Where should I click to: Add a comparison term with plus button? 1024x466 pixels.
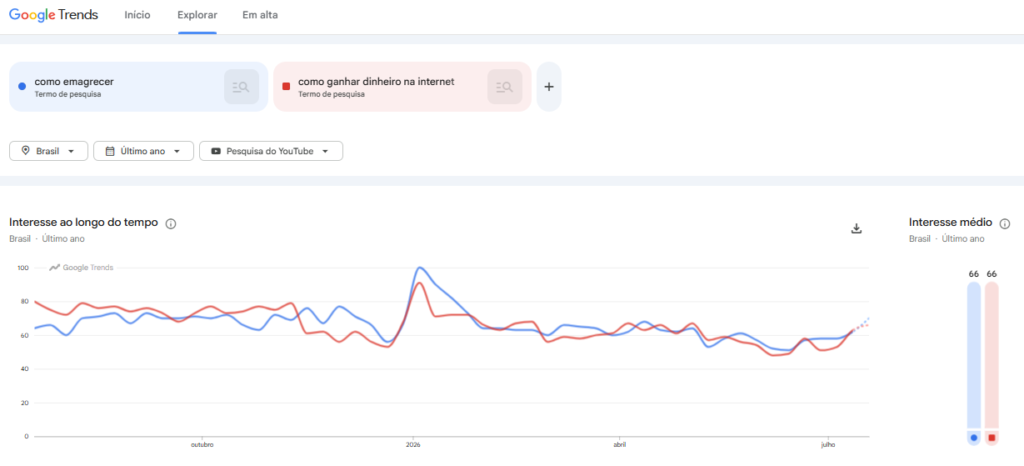coord(549,87)
